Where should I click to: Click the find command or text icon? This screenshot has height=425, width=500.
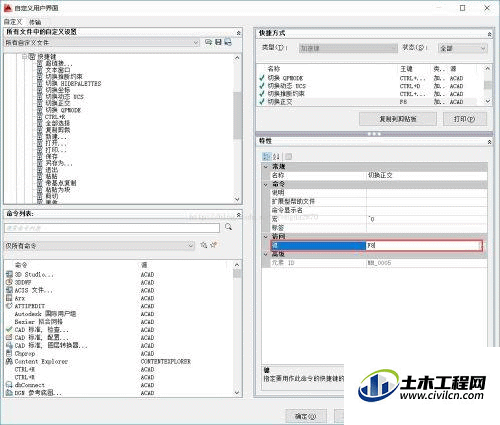(x=204, y=245)
